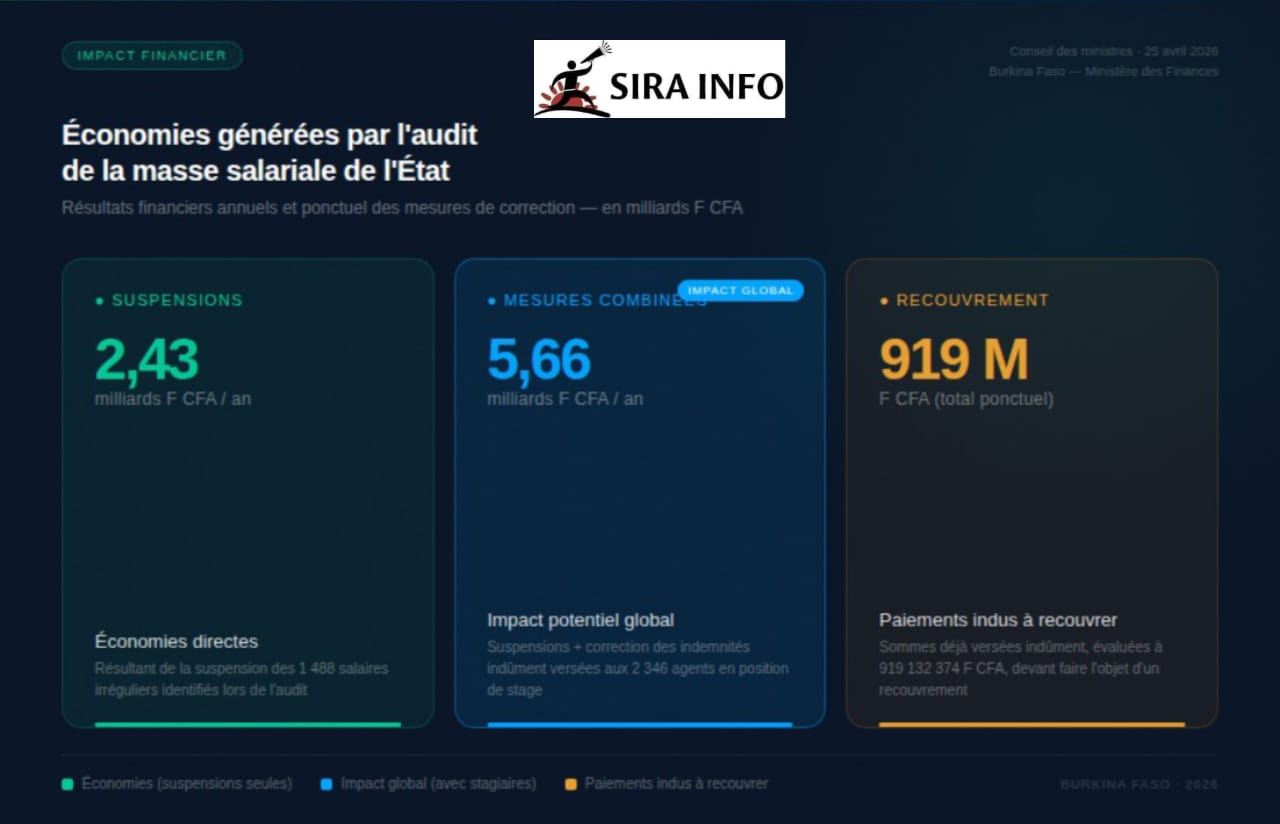Click the orange dot beside RECOUVREMENT
The width and height of the screenshot is (1280, 824).
click(x=884, y=301)
